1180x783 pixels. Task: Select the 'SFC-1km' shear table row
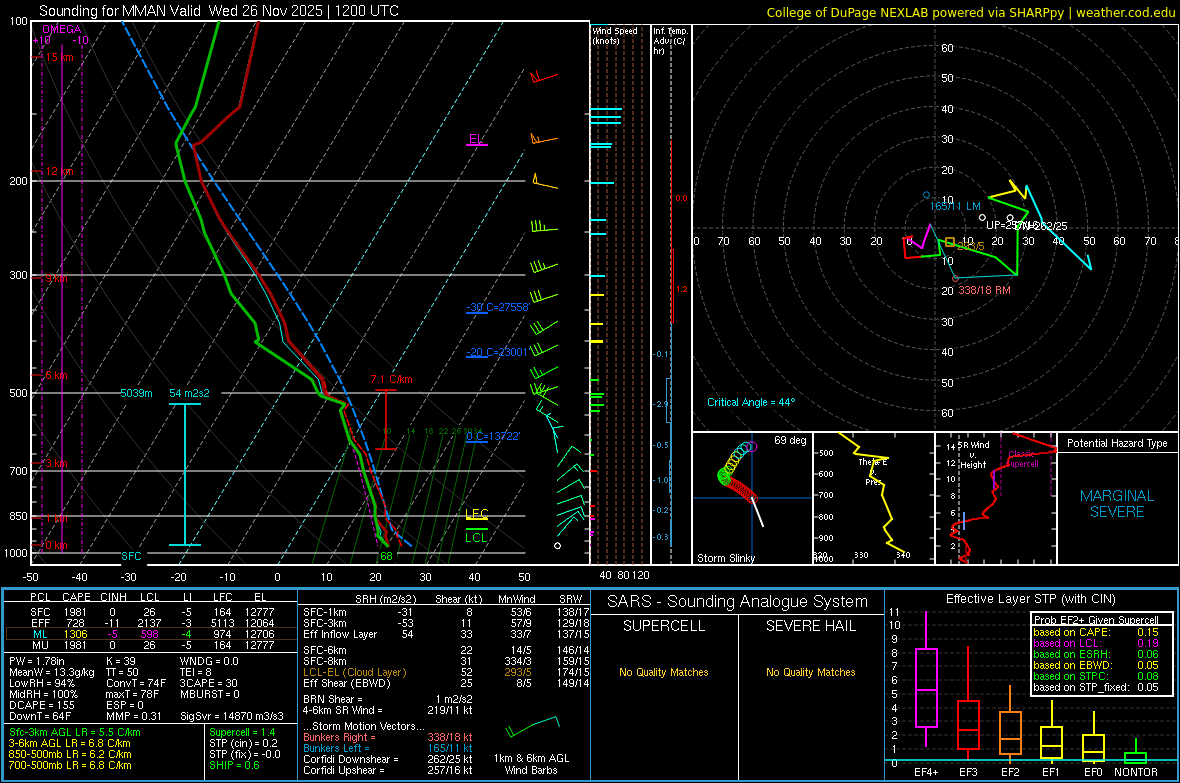[446, 612]
